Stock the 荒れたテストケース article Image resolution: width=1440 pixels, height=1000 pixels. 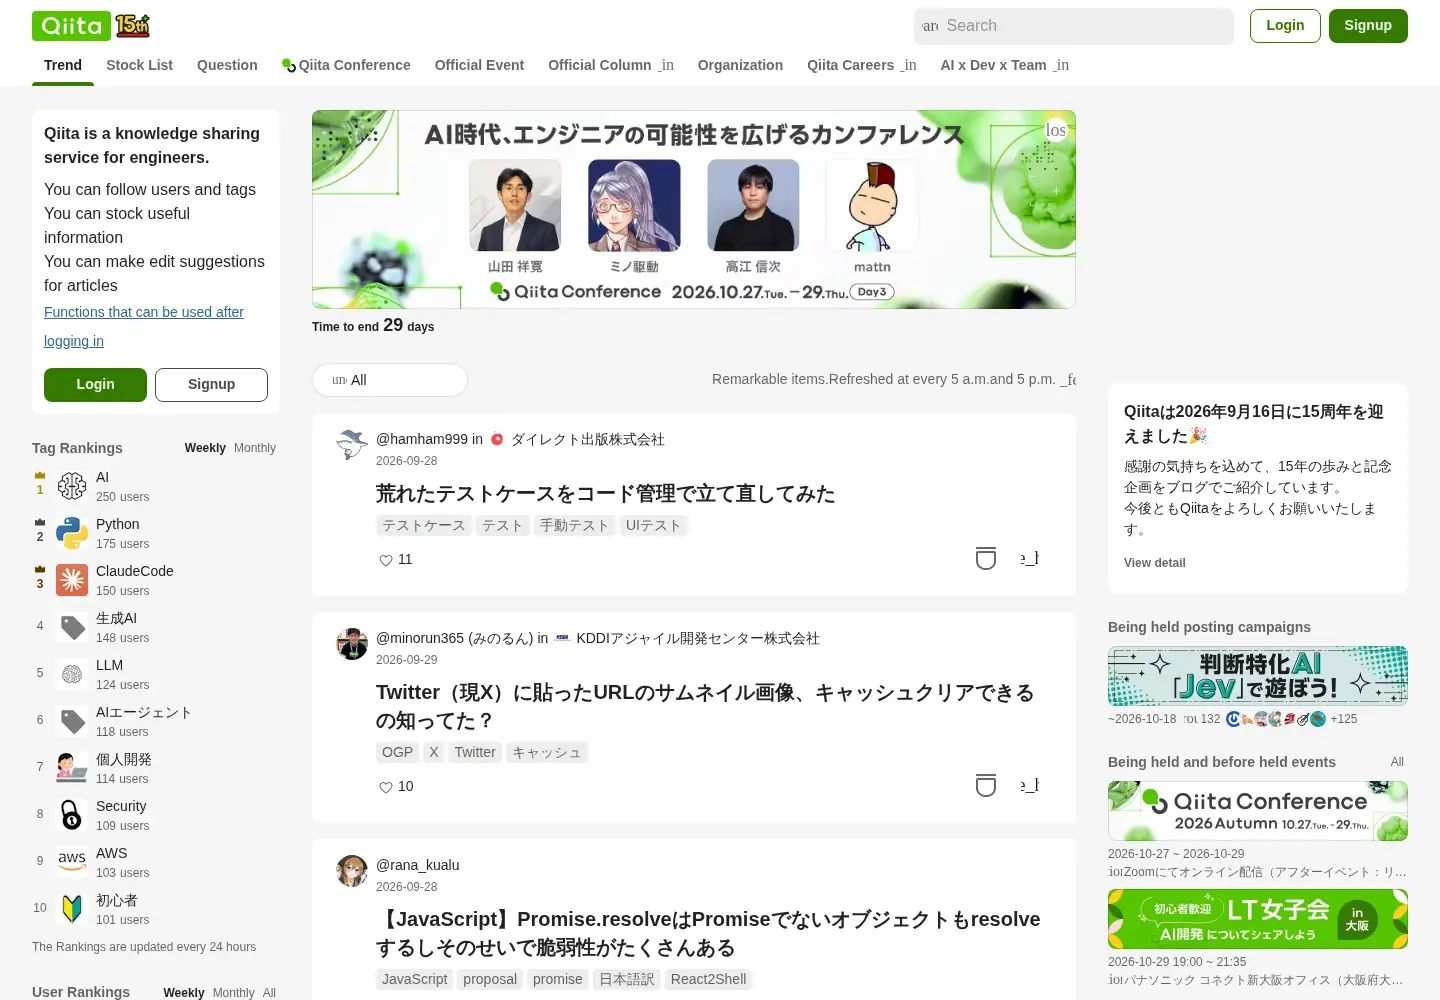[986, 558]
